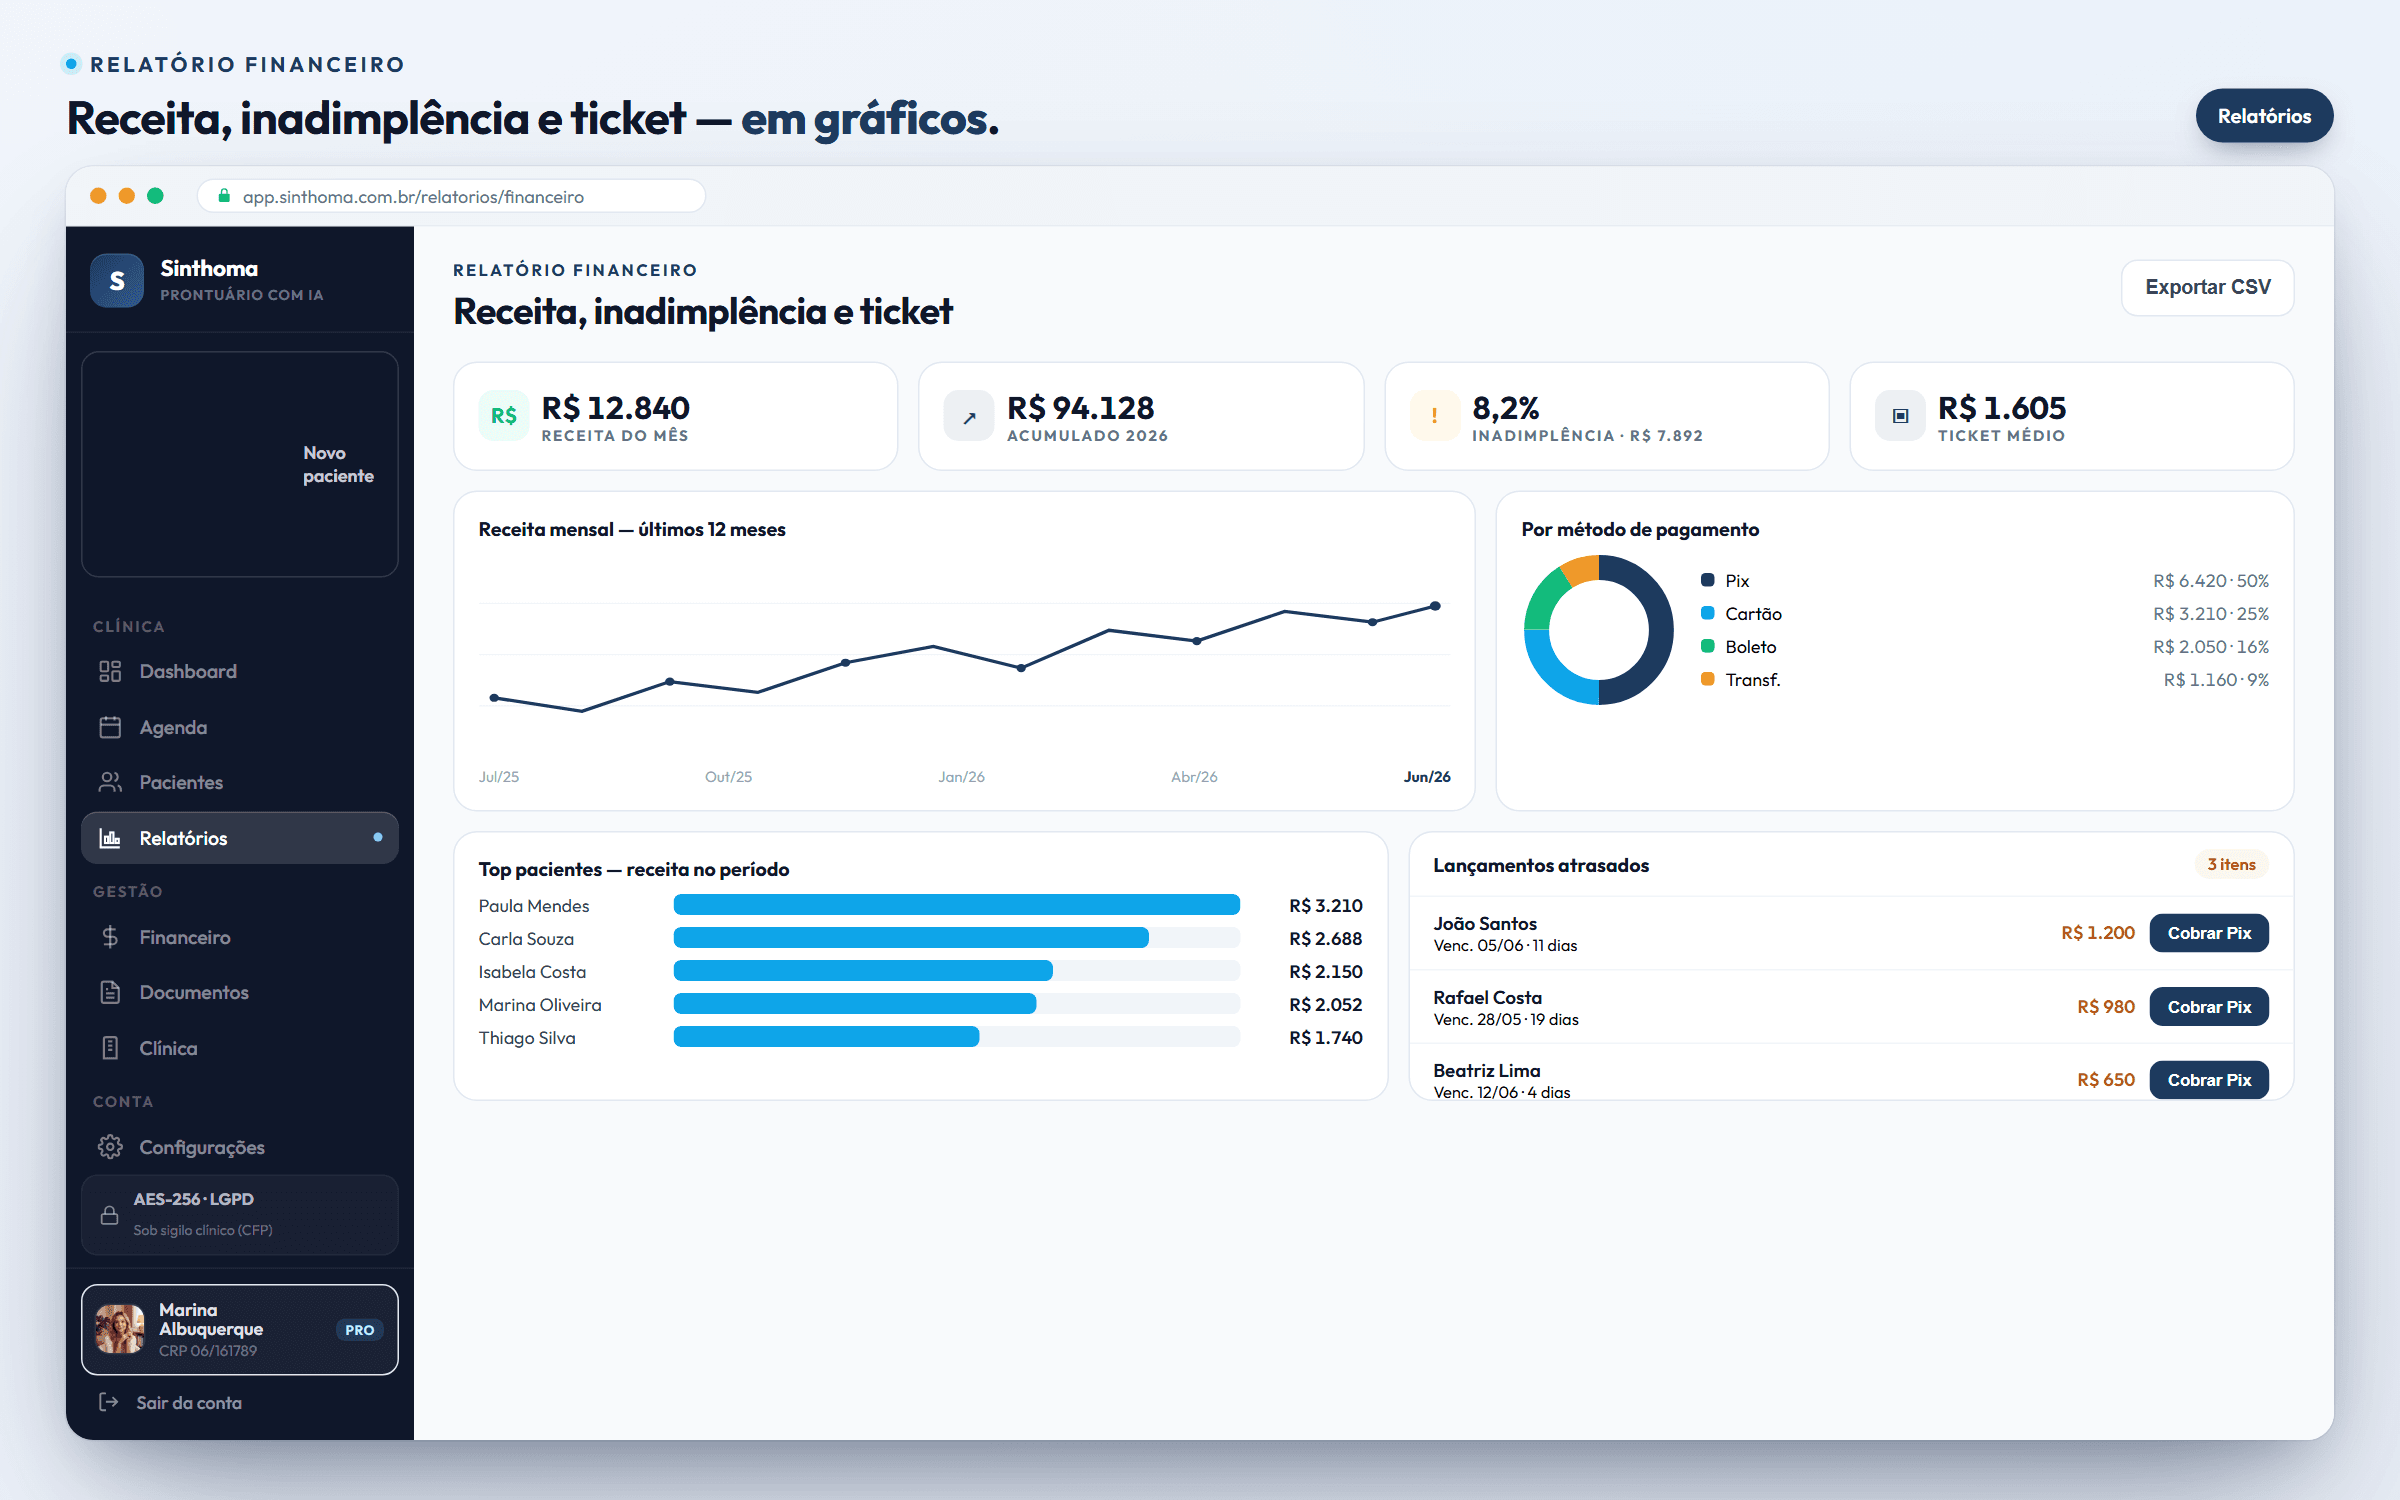Image resolution: width=2400 pixels, height=1500 pixels.
Task: Click the Marina Albuquerque profile card
Action: click(240, 1329)
